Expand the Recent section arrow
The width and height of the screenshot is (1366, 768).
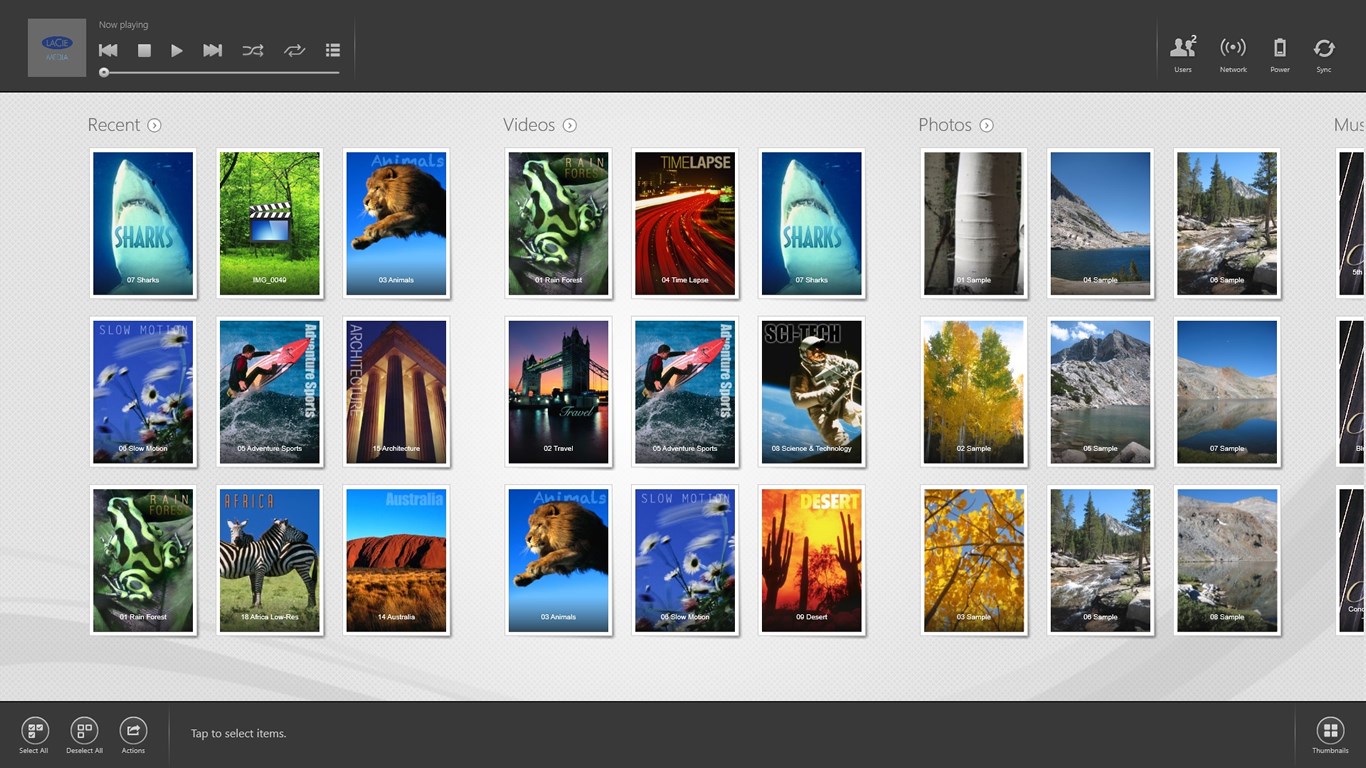pyautogui.click(x=154, y=125)
